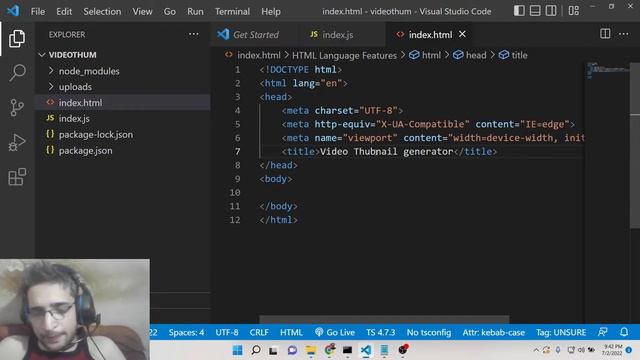The height and width of the screenshot is (360, 640).
Task: Toggle the bottom panel layout button
Action: point(535,11)
